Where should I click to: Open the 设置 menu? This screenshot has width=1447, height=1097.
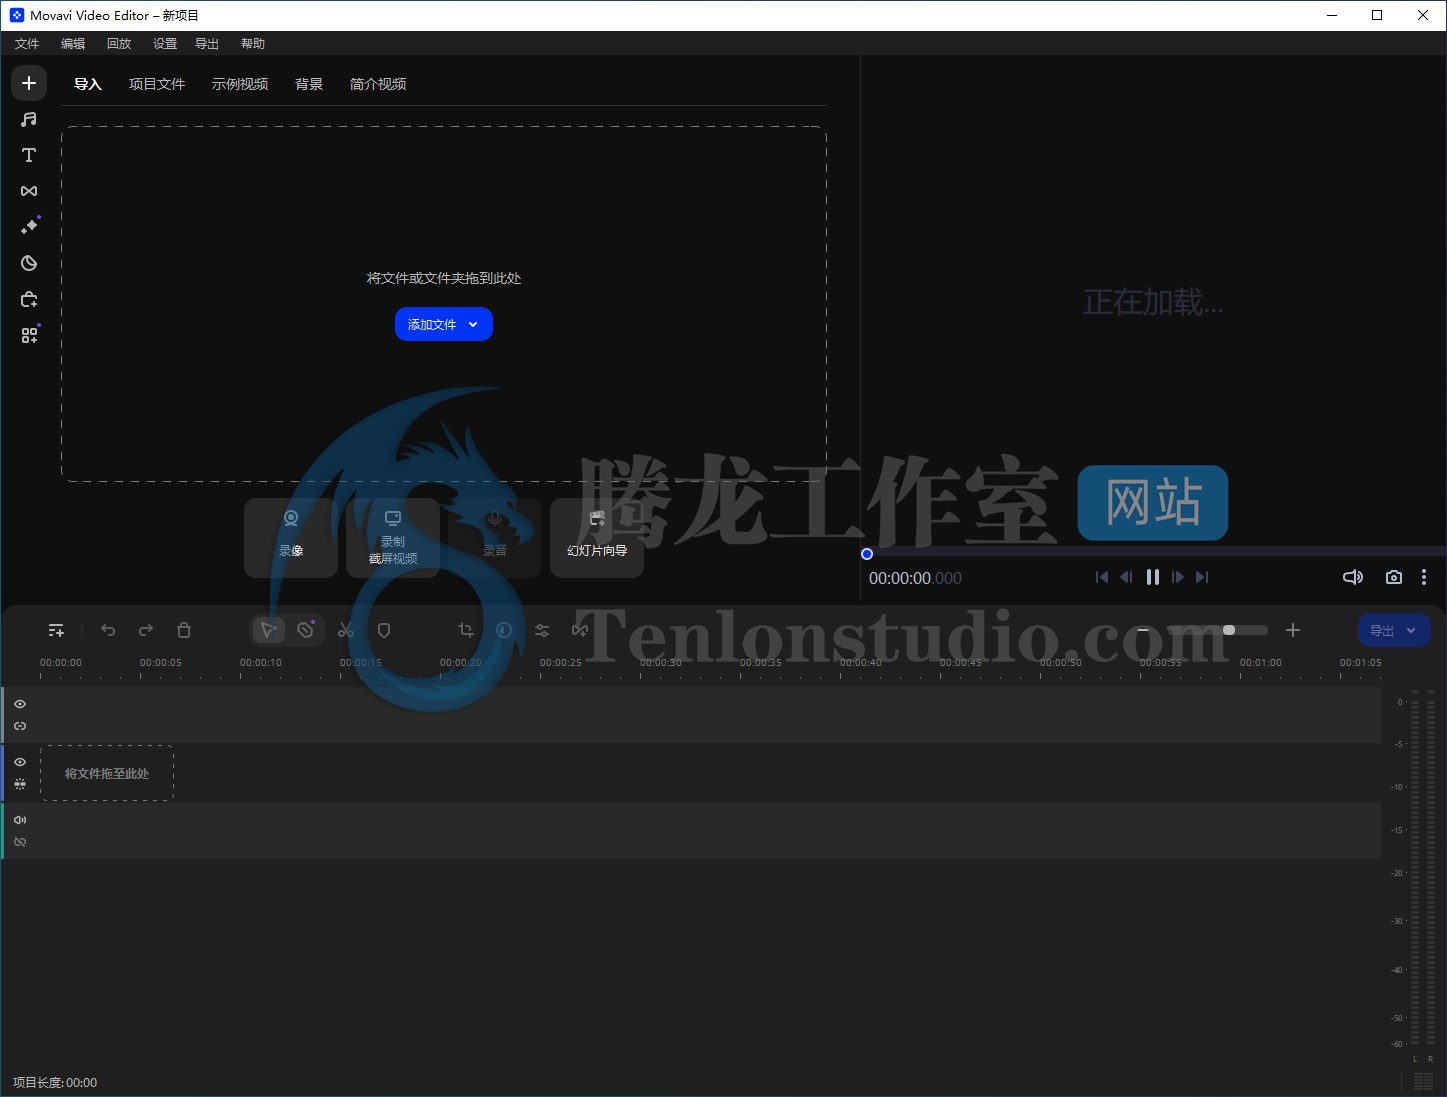pyautogui.click(x=165, y=44)
